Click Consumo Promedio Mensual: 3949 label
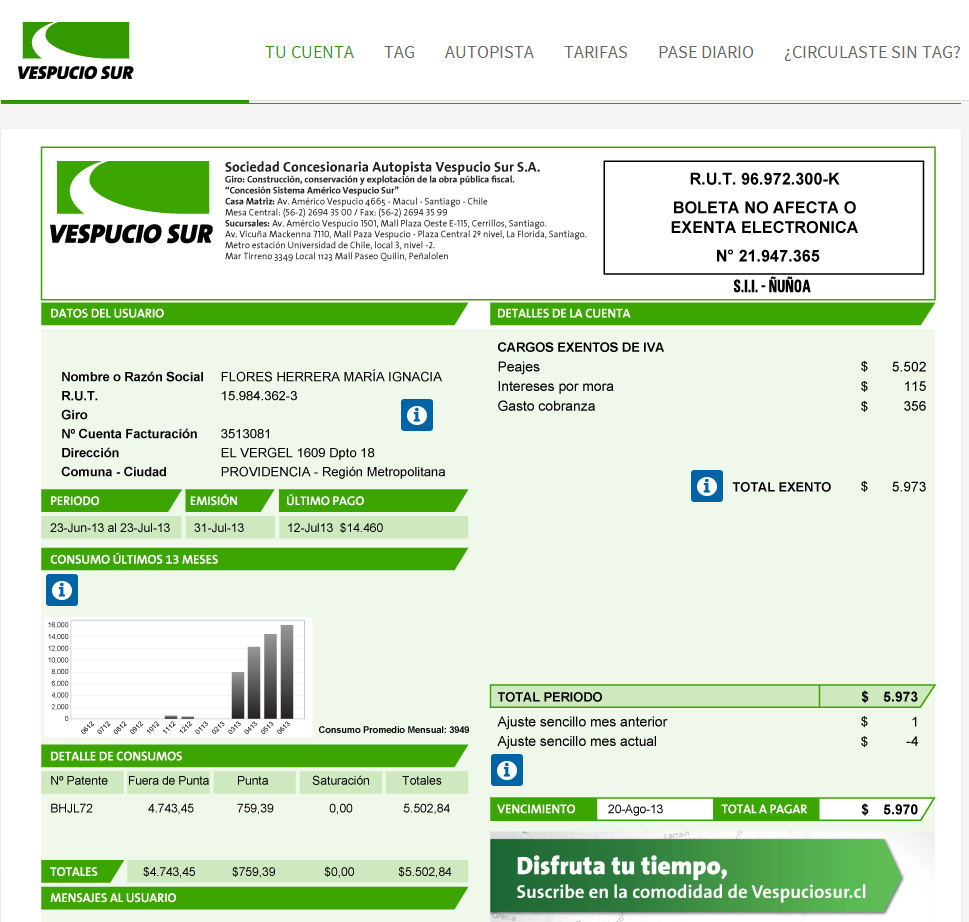969x922 pixels. [x=394, y=730]
